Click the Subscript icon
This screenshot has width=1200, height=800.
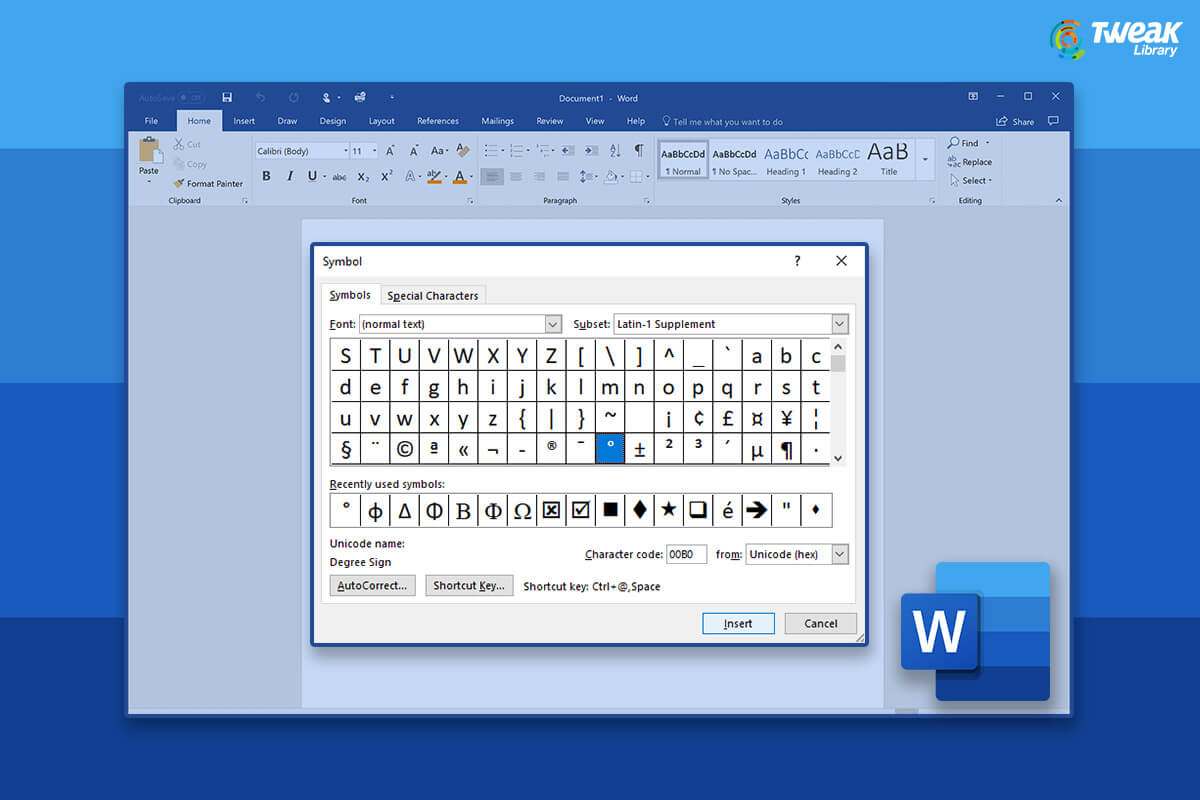tap(362, 176)
